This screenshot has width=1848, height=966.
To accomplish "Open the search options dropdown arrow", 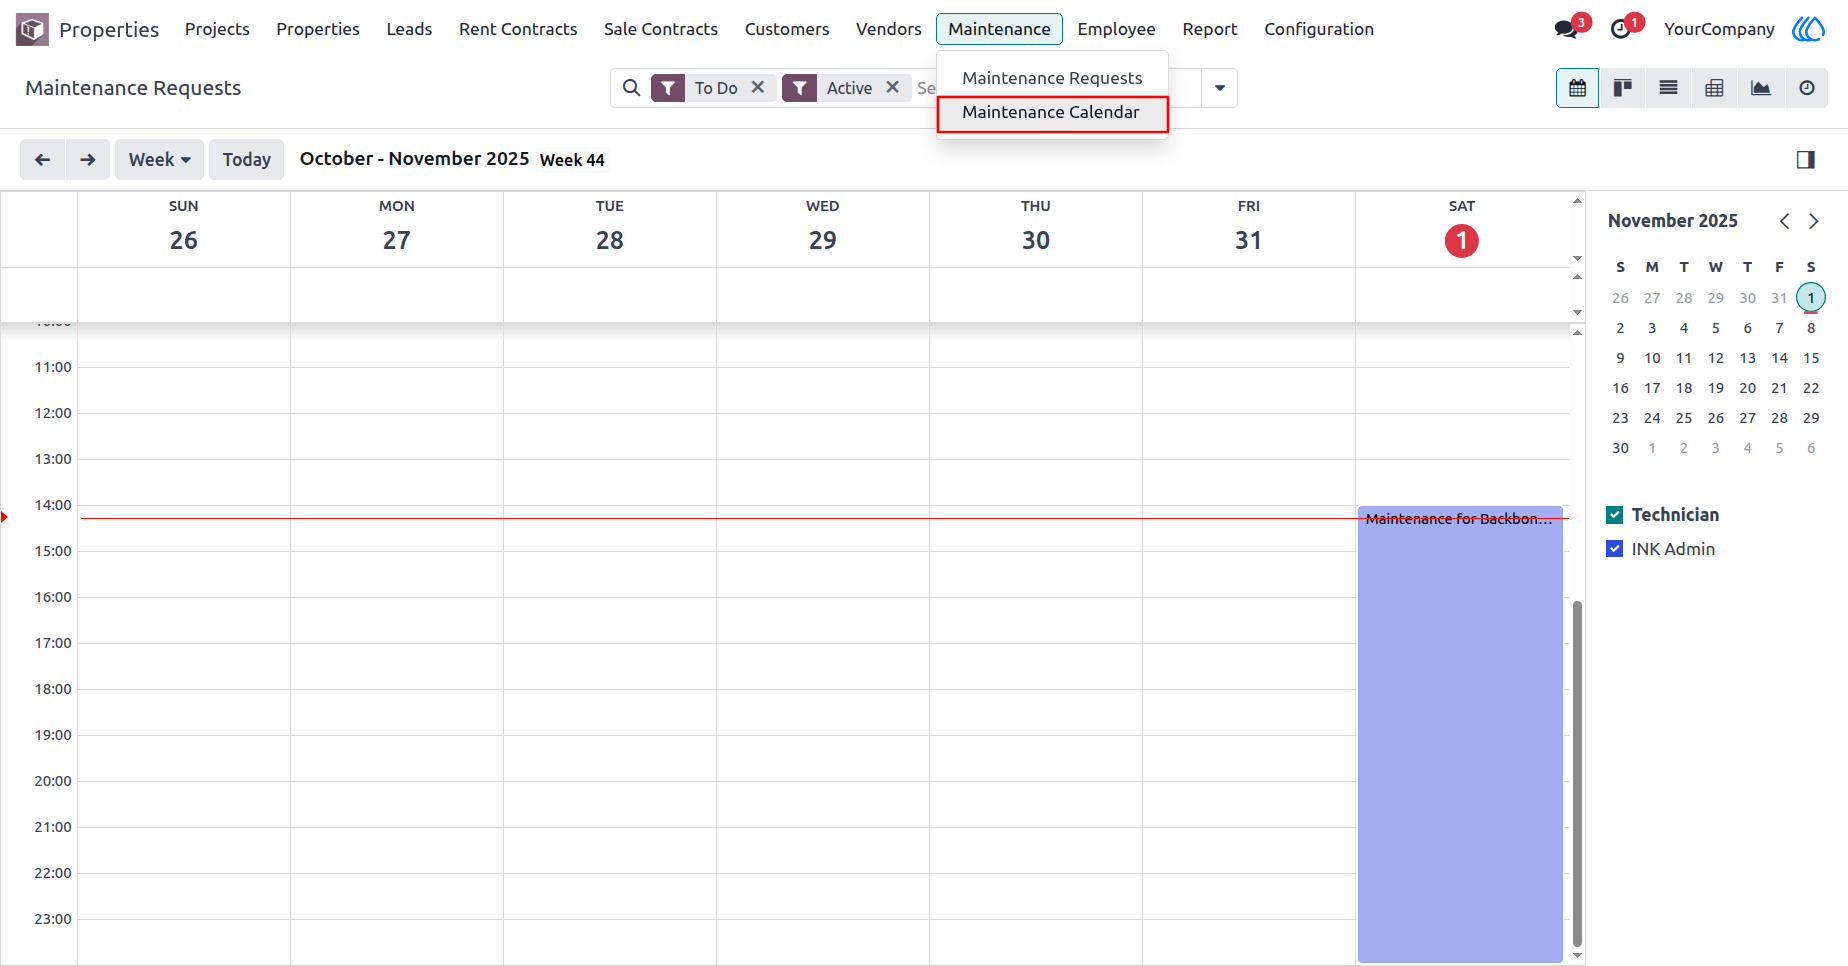I will point(1219,88).
